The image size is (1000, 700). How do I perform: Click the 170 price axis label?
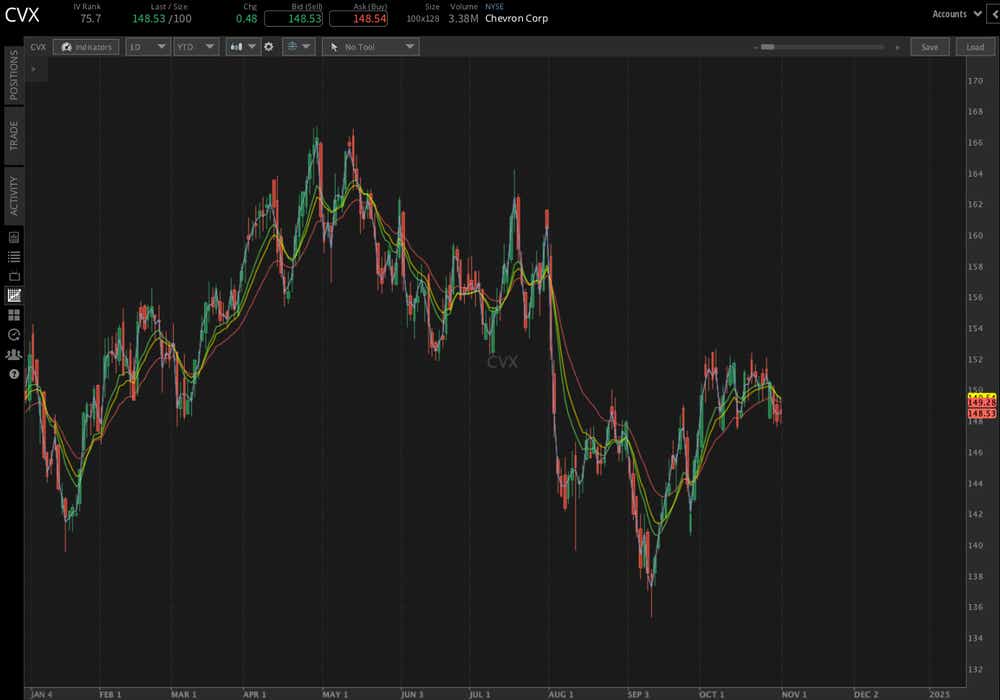975,81
